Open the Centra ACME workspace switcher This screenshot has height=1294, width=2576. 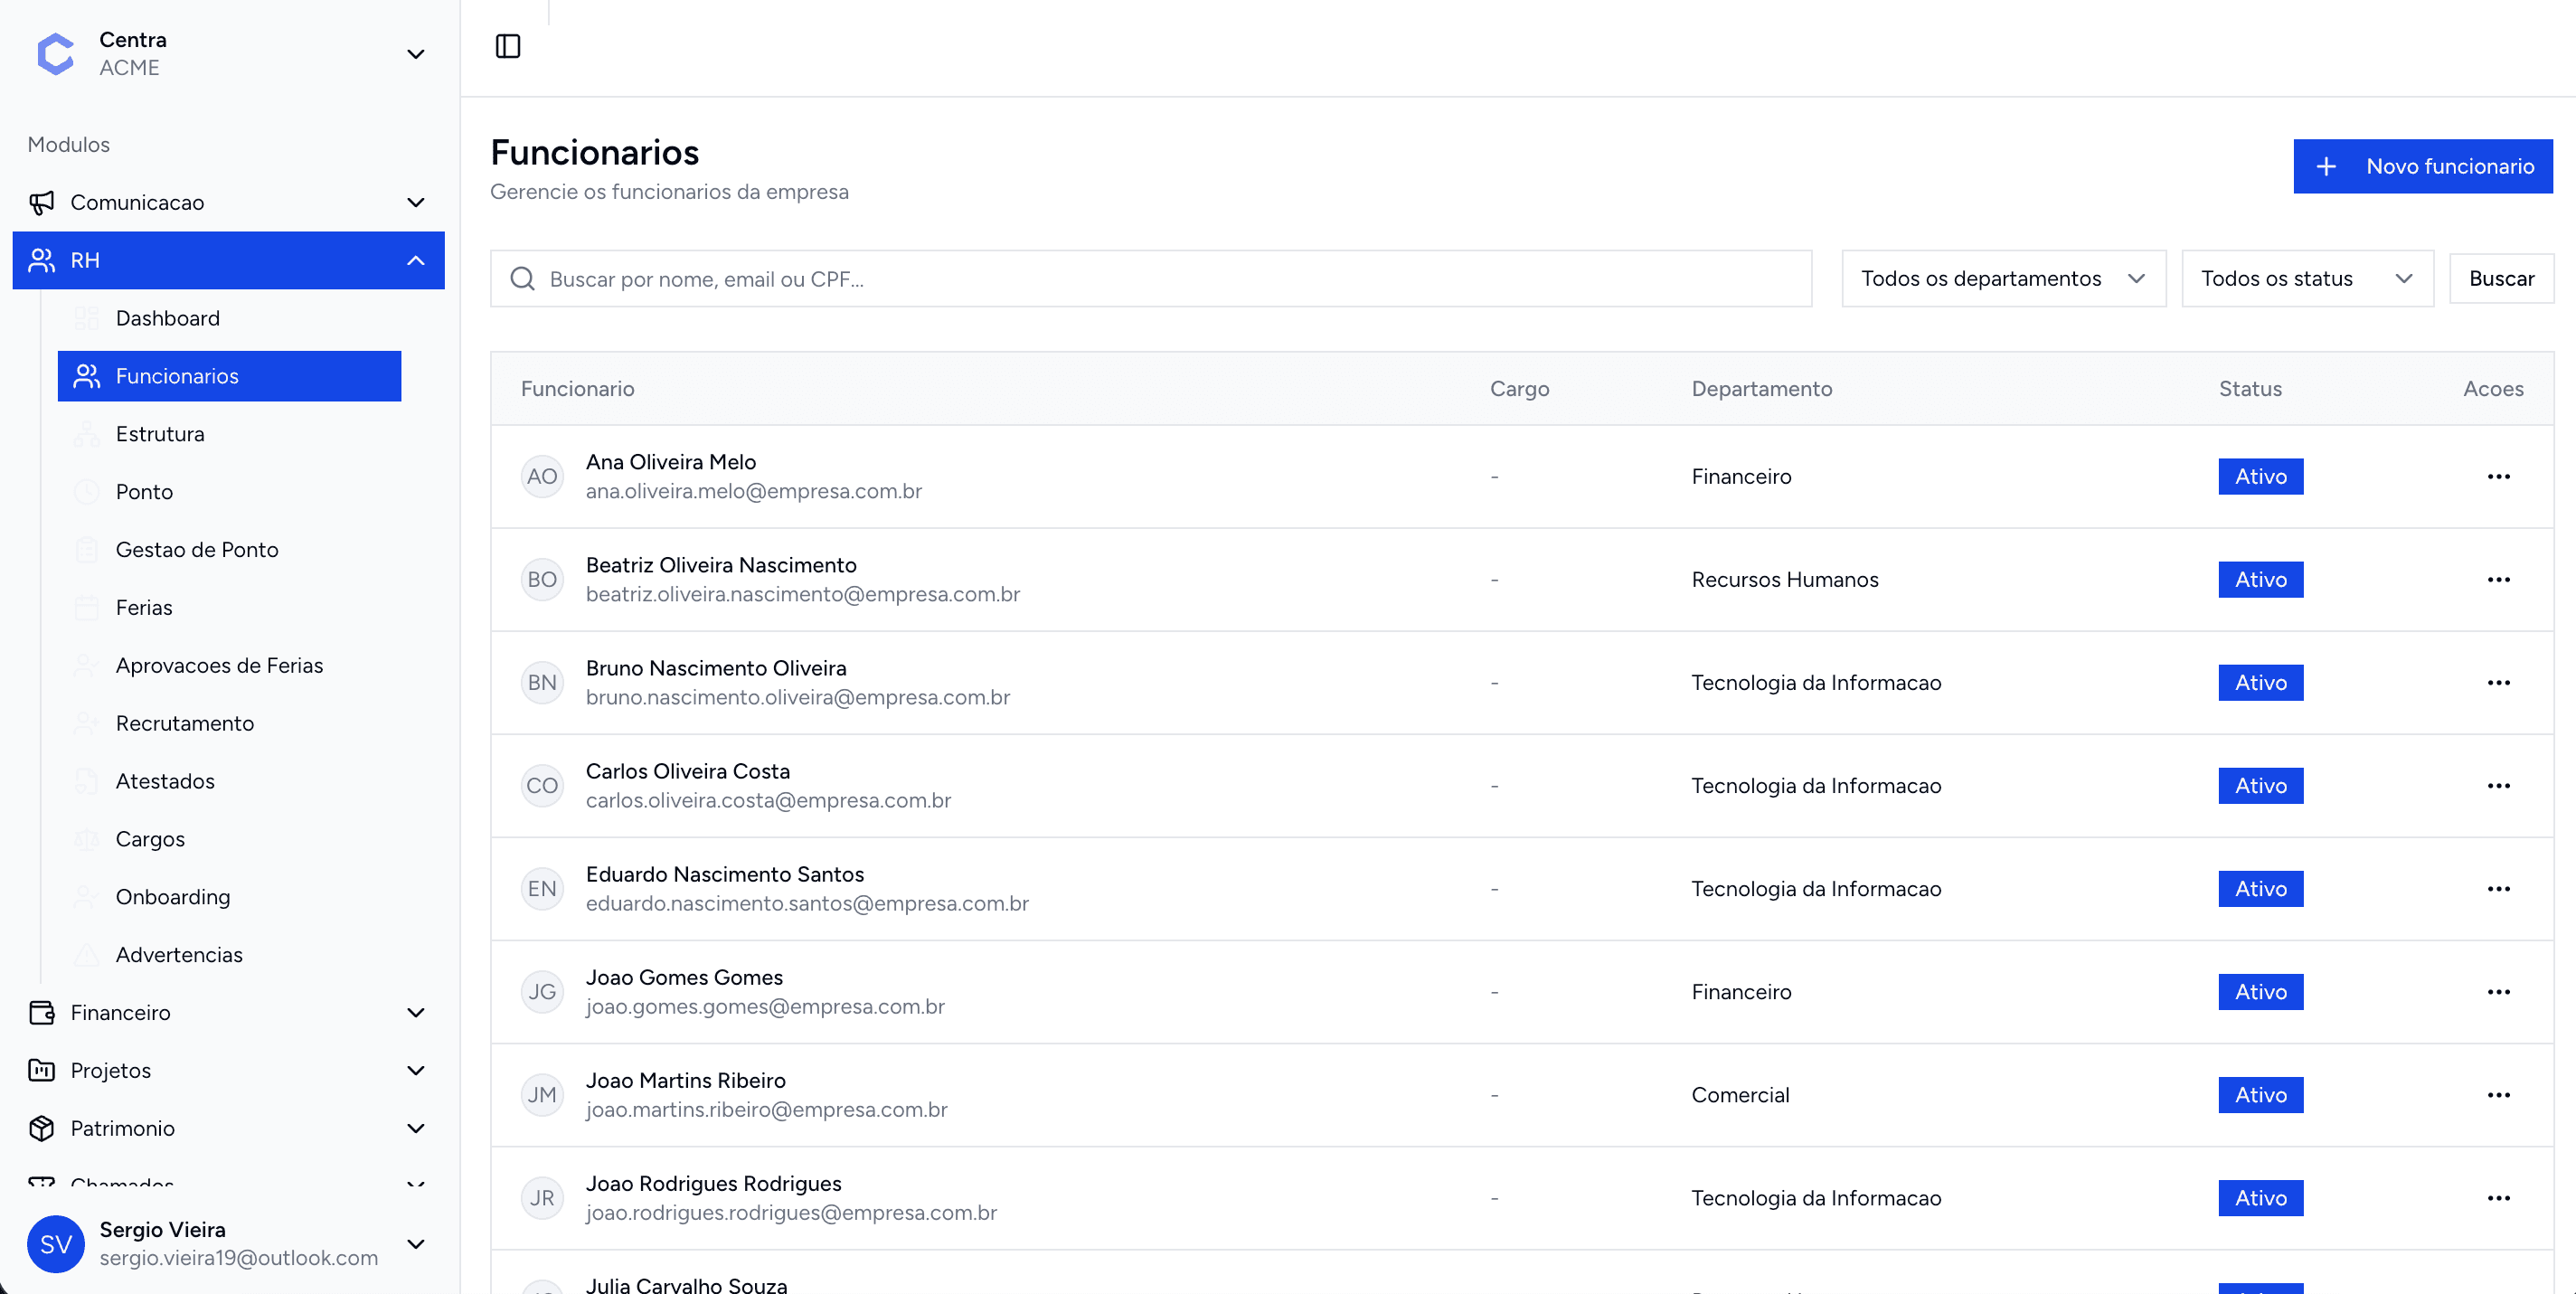(x=416, y=54)
